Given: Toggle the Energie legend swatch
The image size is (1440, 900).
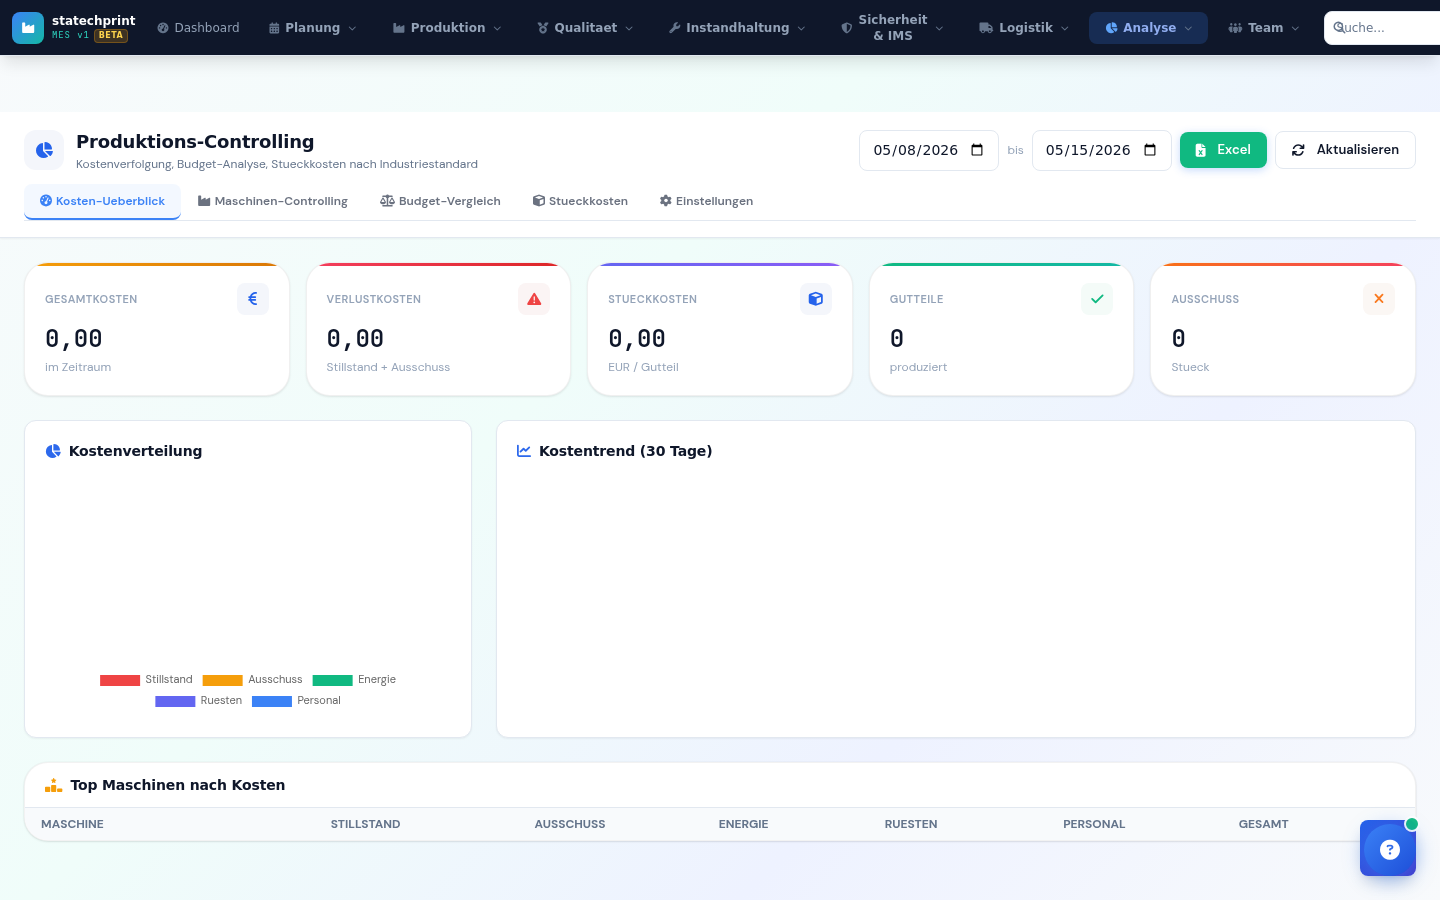Looking at the screenshot, I should [333, 680].
